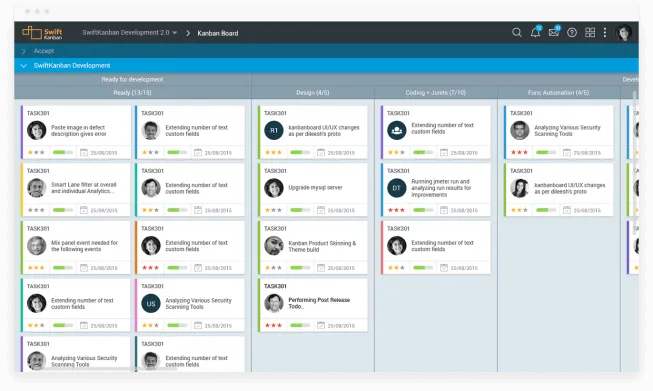This screenshot has width=653, height=391.
Task: Click the owner photo on Performing Post Release card
Action: [x=274, y=303]
